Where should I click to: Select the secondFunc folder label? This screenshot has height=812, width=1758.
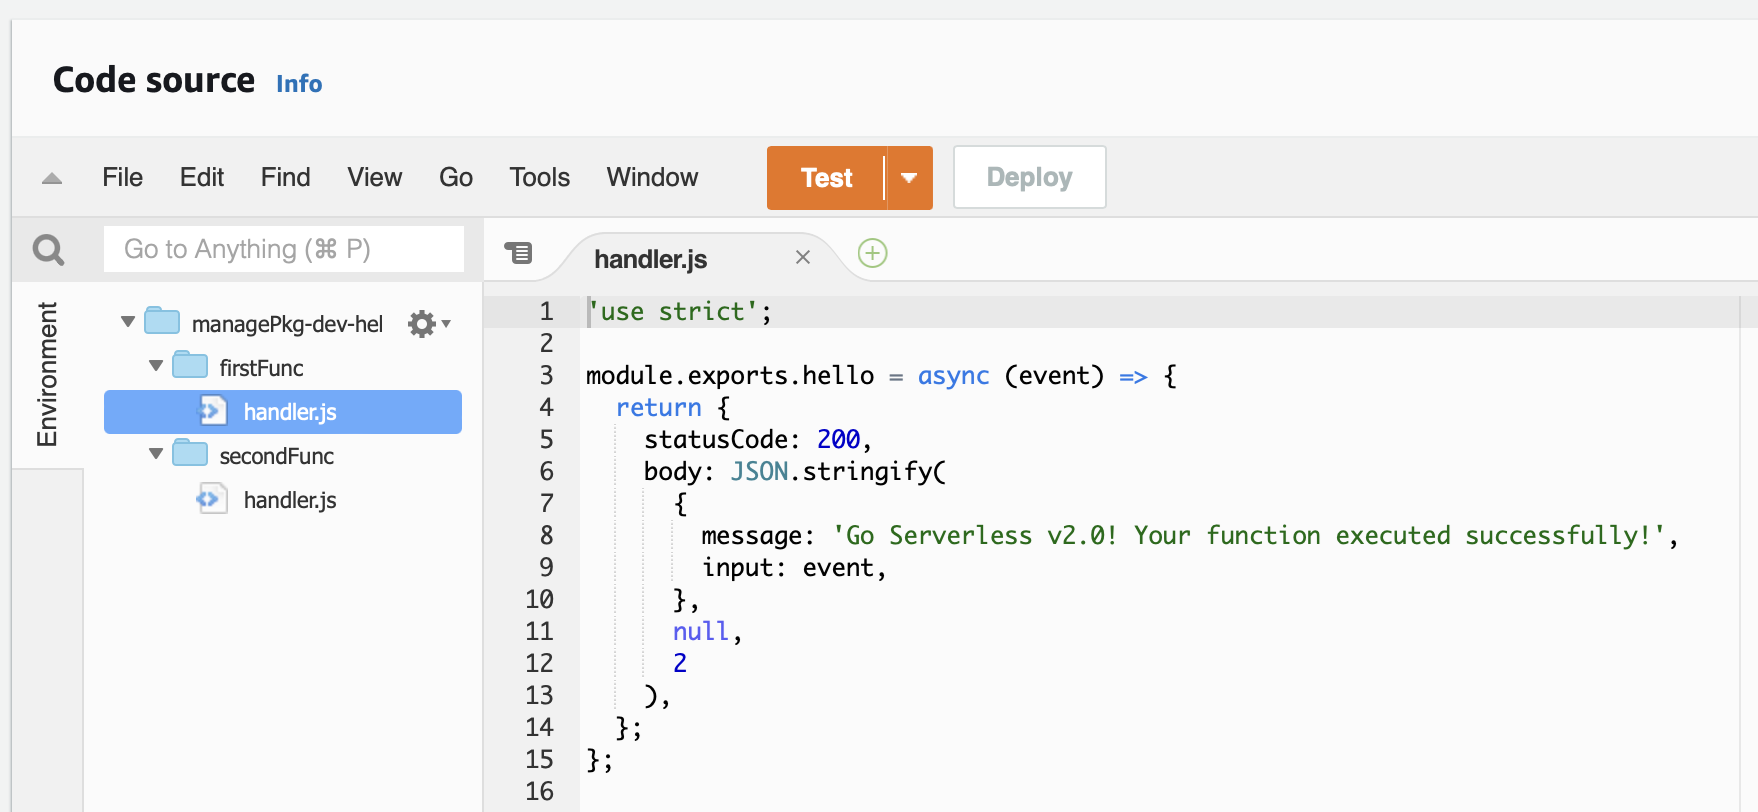[277, 456]
